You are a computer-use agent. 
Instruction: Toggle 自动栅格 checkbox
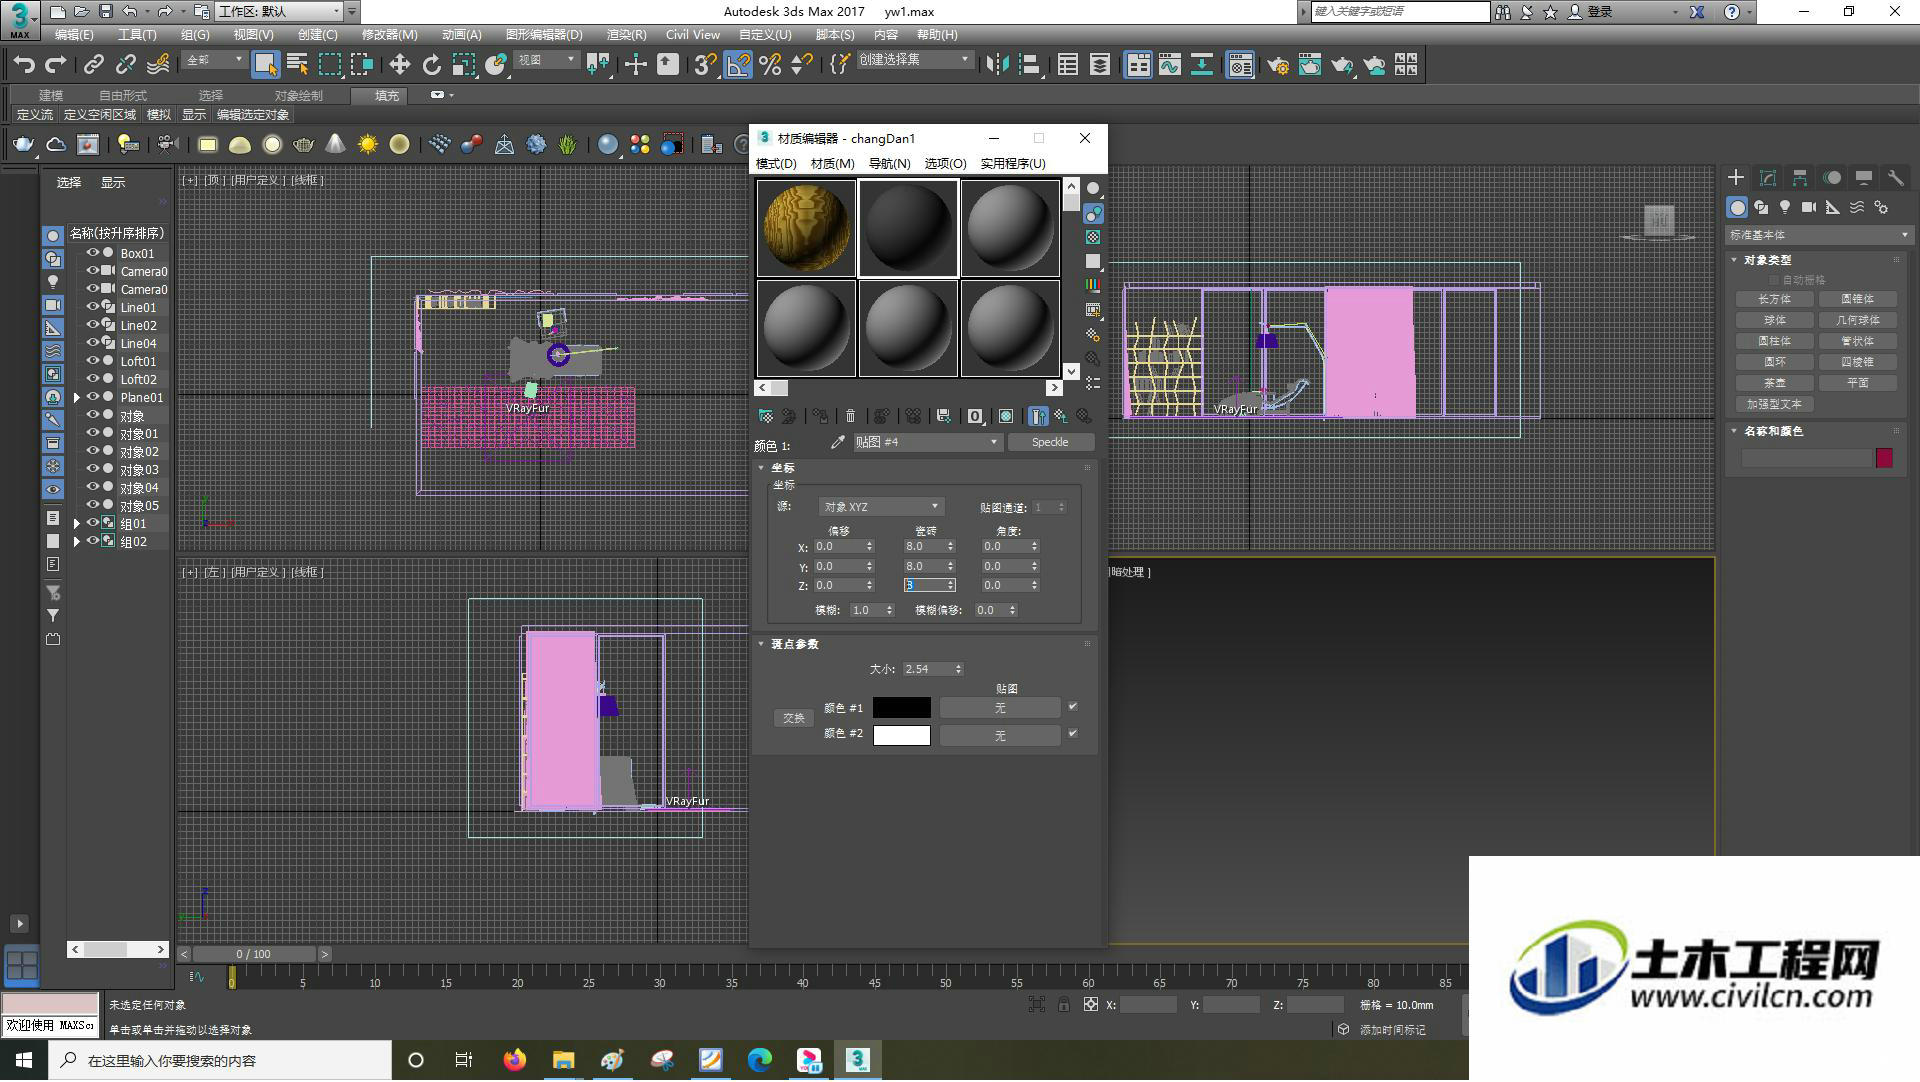1775,280
